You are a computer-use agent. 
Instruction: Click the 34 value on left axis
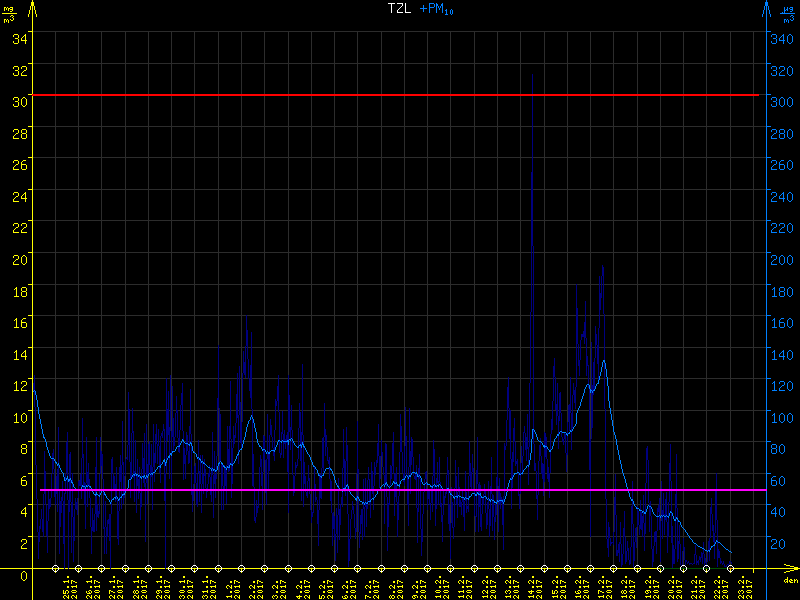[x=18, y=38]
